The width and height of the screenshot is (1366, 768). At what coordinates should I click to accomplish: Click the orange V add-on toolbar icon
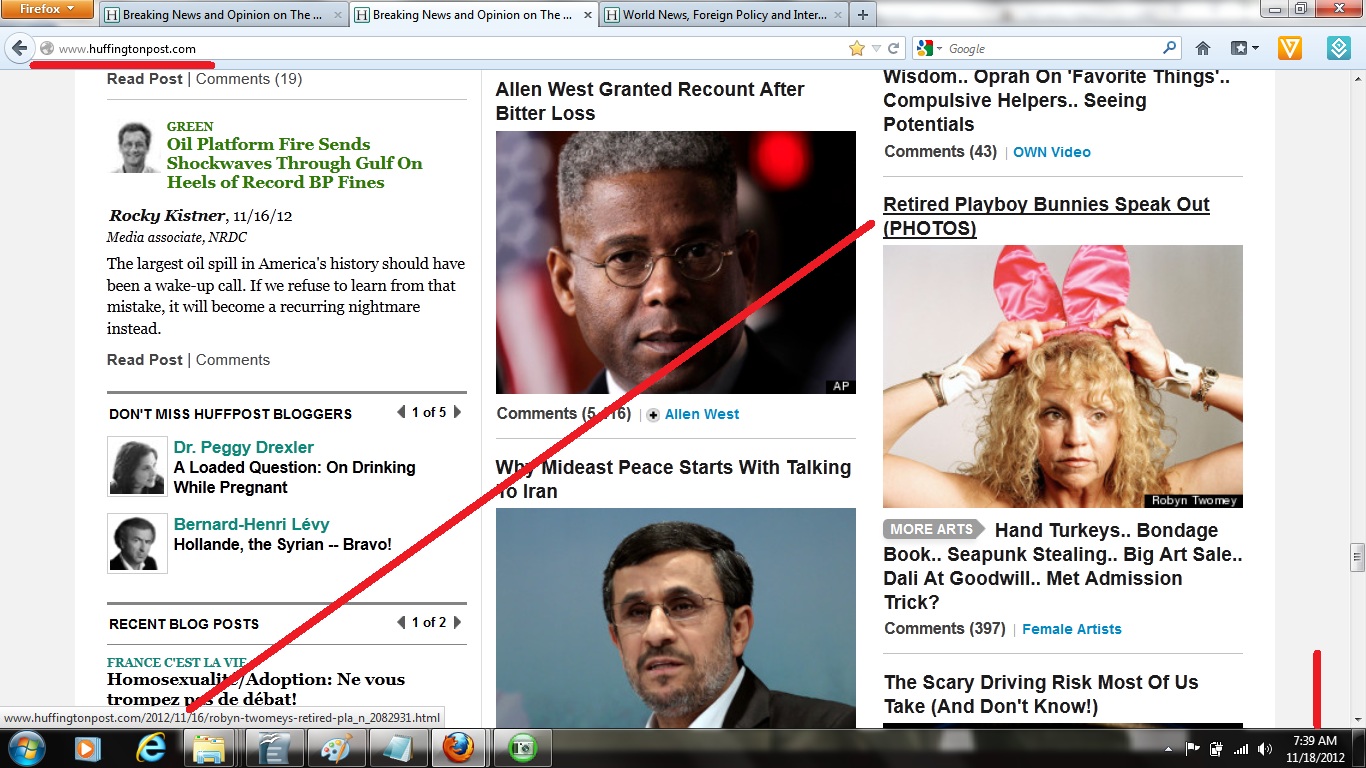point(1290,48)
